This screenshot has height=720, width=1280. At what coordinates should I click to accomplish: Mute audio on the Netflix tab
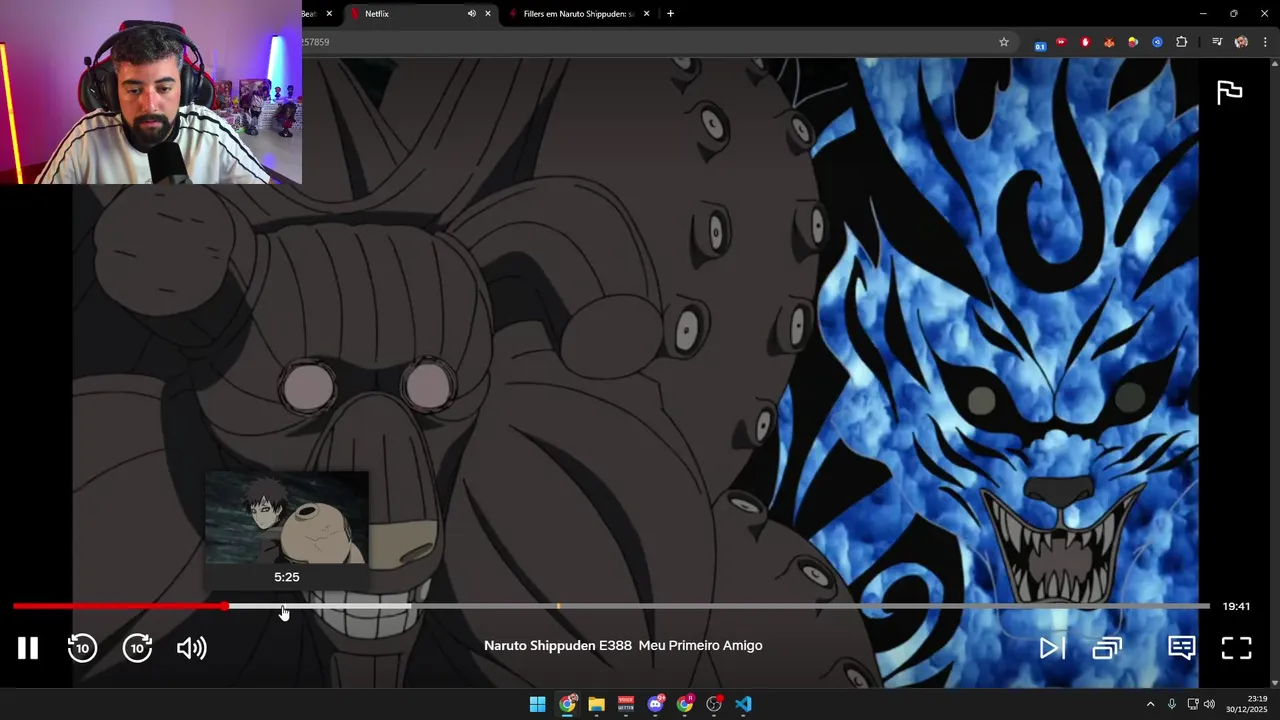pyautogui.click(x=471, y=14)
